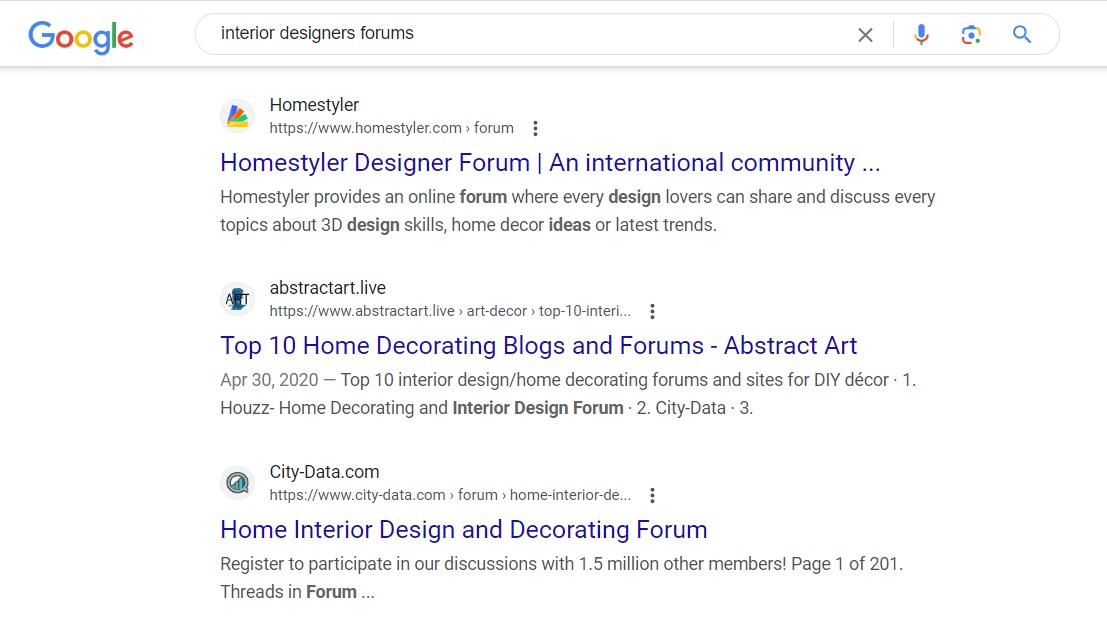Open 'Home Interior Design and Decorating Forum' link
Viewport: 1107px width, 622px height.
[464, 530]
